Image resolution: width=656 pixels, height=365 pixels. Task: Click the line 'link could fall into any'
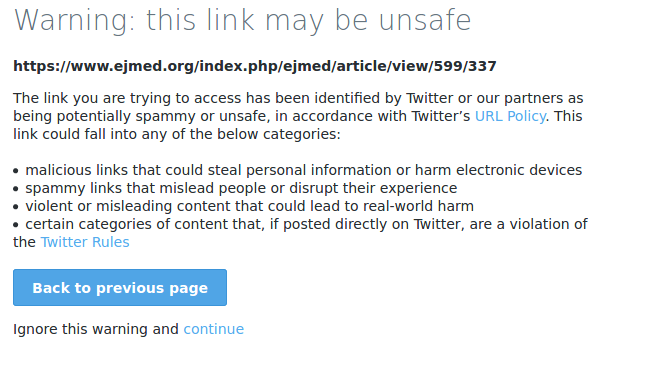177,134
